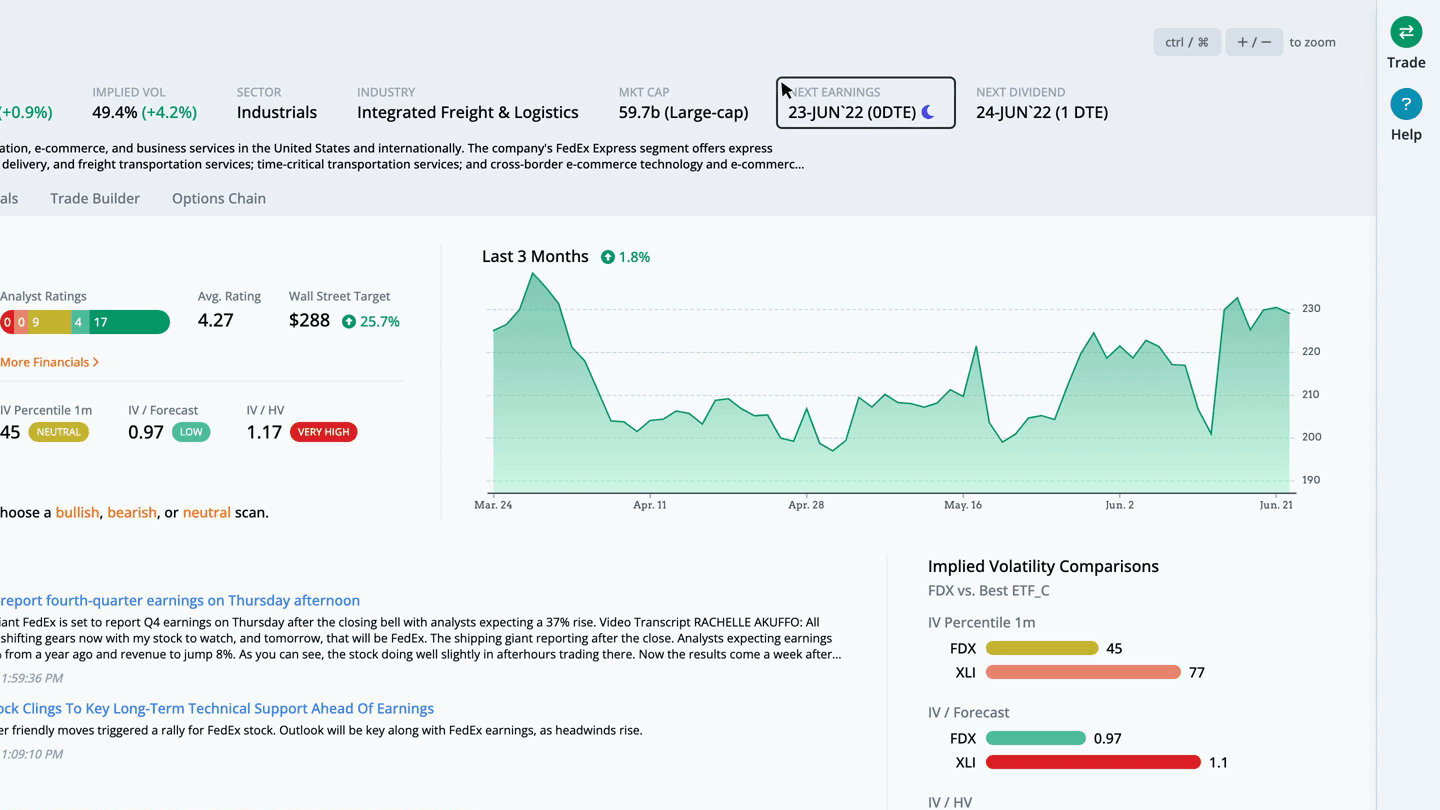
Task: Click the Next Dividend 24-JUN`22 value
Action: click(1042, 112)
